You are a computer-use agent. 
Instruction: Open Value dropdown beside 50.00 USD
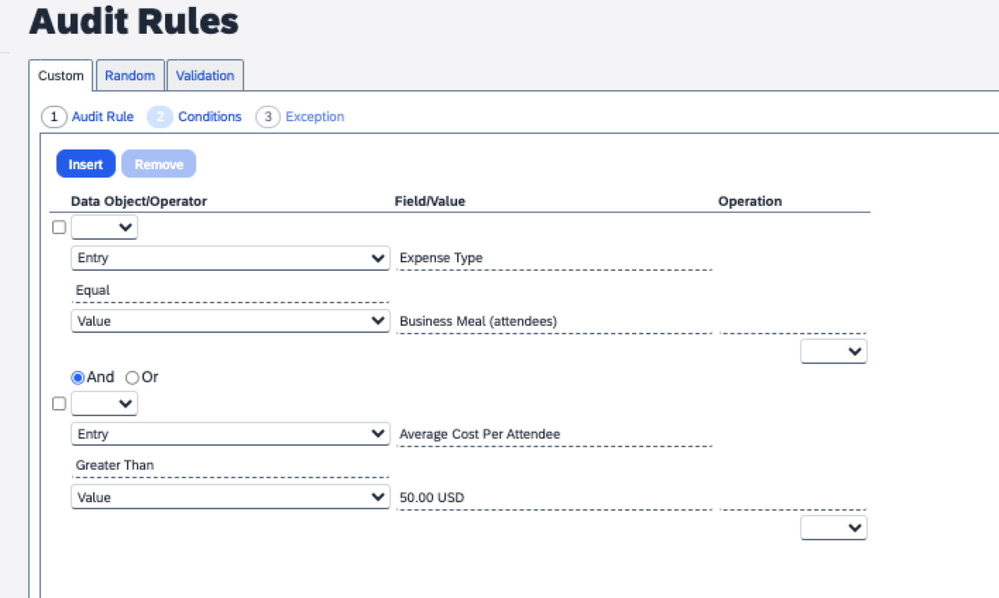[231, 497]
